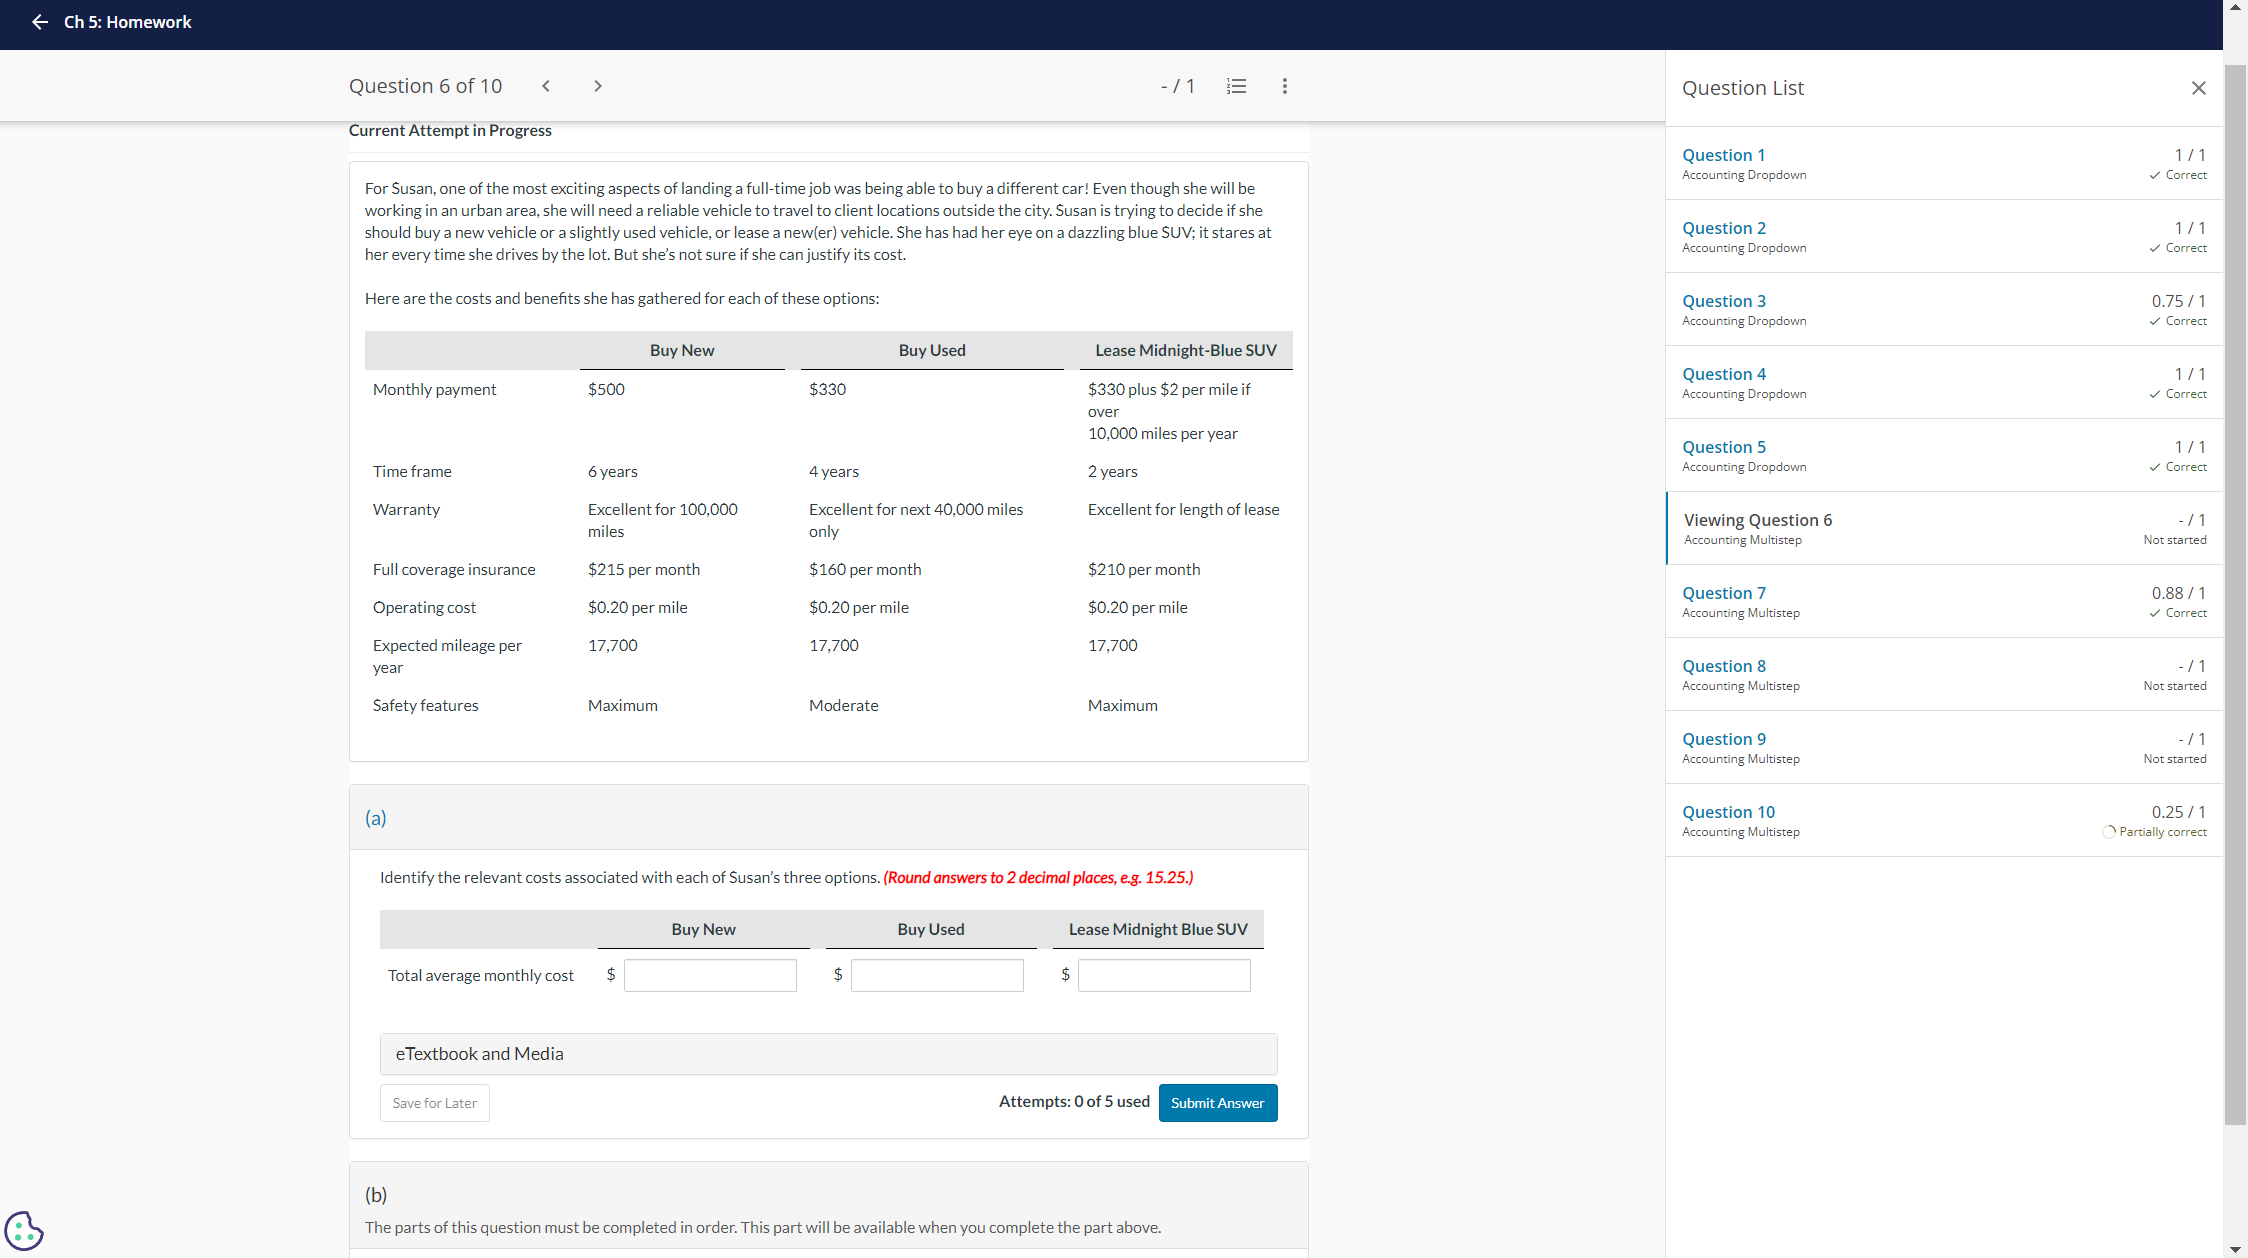Go to next question with right chevron
The width and height of the screenshot is (2248, 1258).
coord(598,86)
